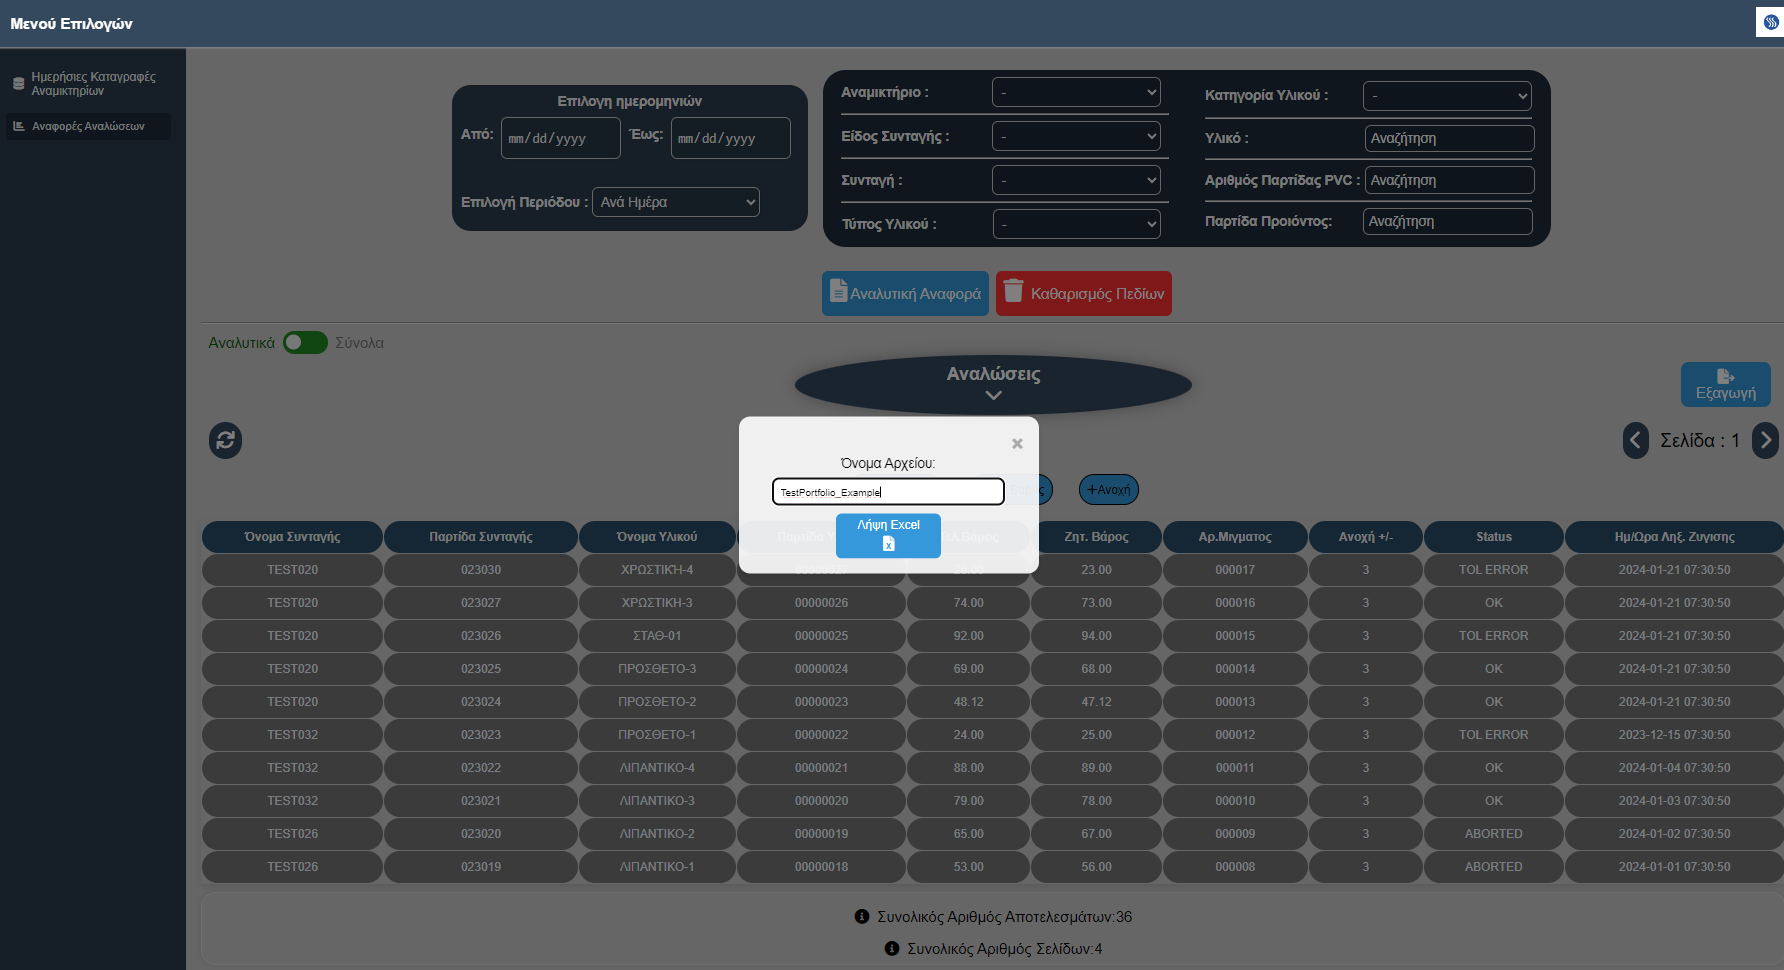The height and width of the screenshot is (970, 1784).
Task: Open the Αναμικτήριο dropdown
Action: (x=1076, y=92)
